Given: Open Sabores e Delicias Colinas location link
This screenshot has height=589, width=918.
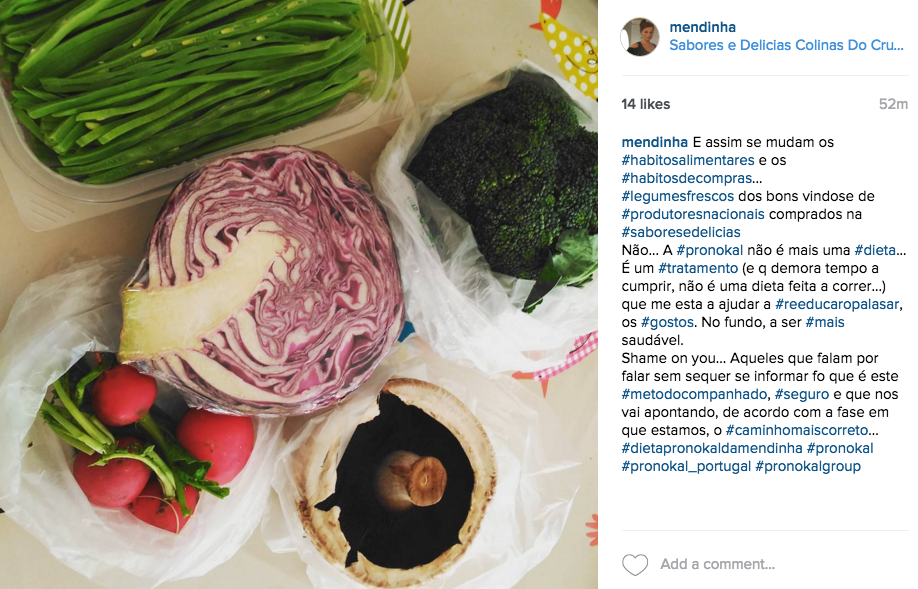Looking at the screenshot, I should coord(786,45).
